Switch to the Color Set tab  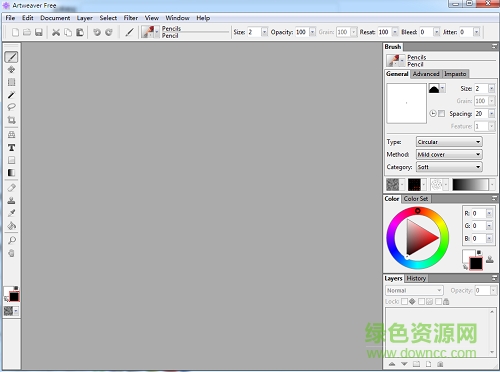[x=416, y=199]
